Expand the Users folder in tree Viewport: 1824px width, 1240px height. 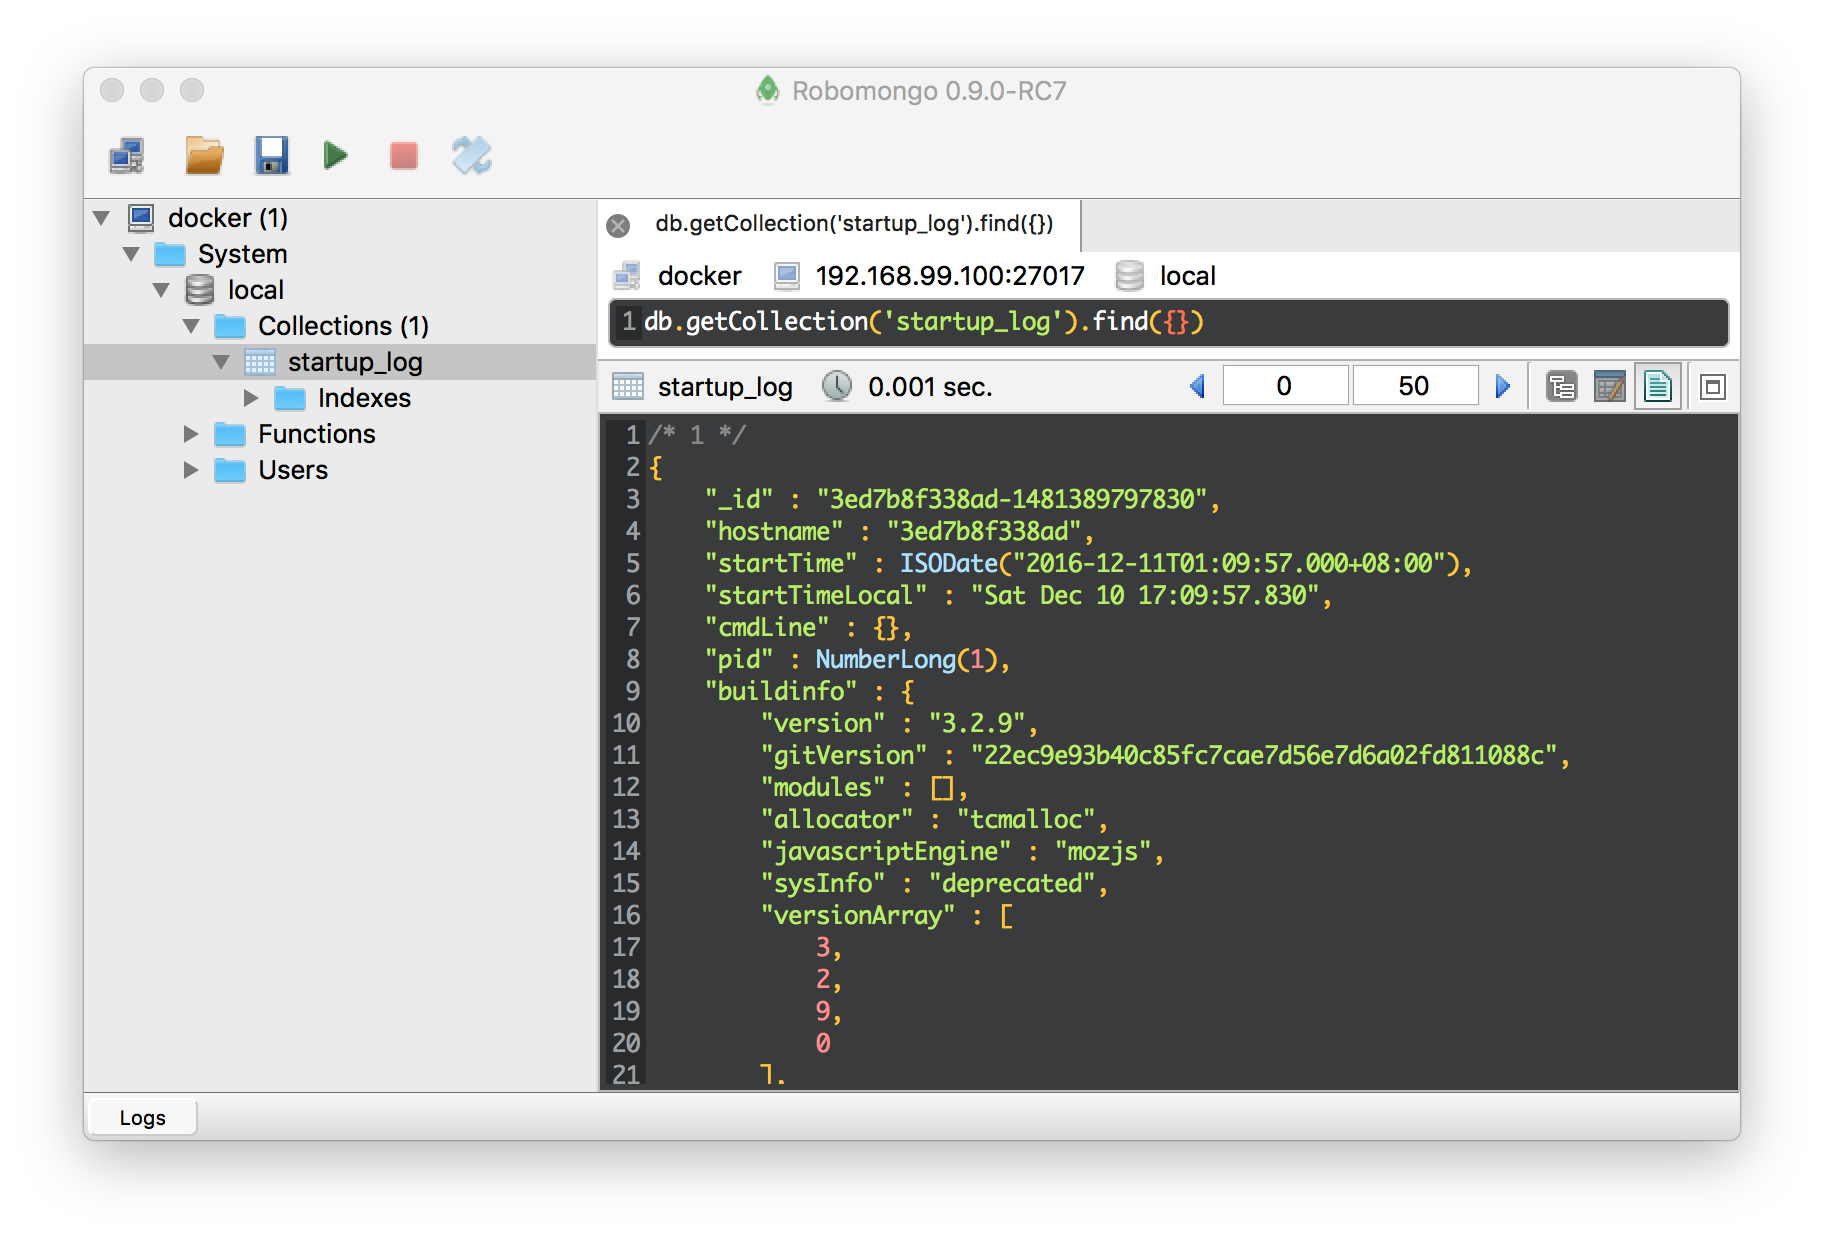point(191,470)
